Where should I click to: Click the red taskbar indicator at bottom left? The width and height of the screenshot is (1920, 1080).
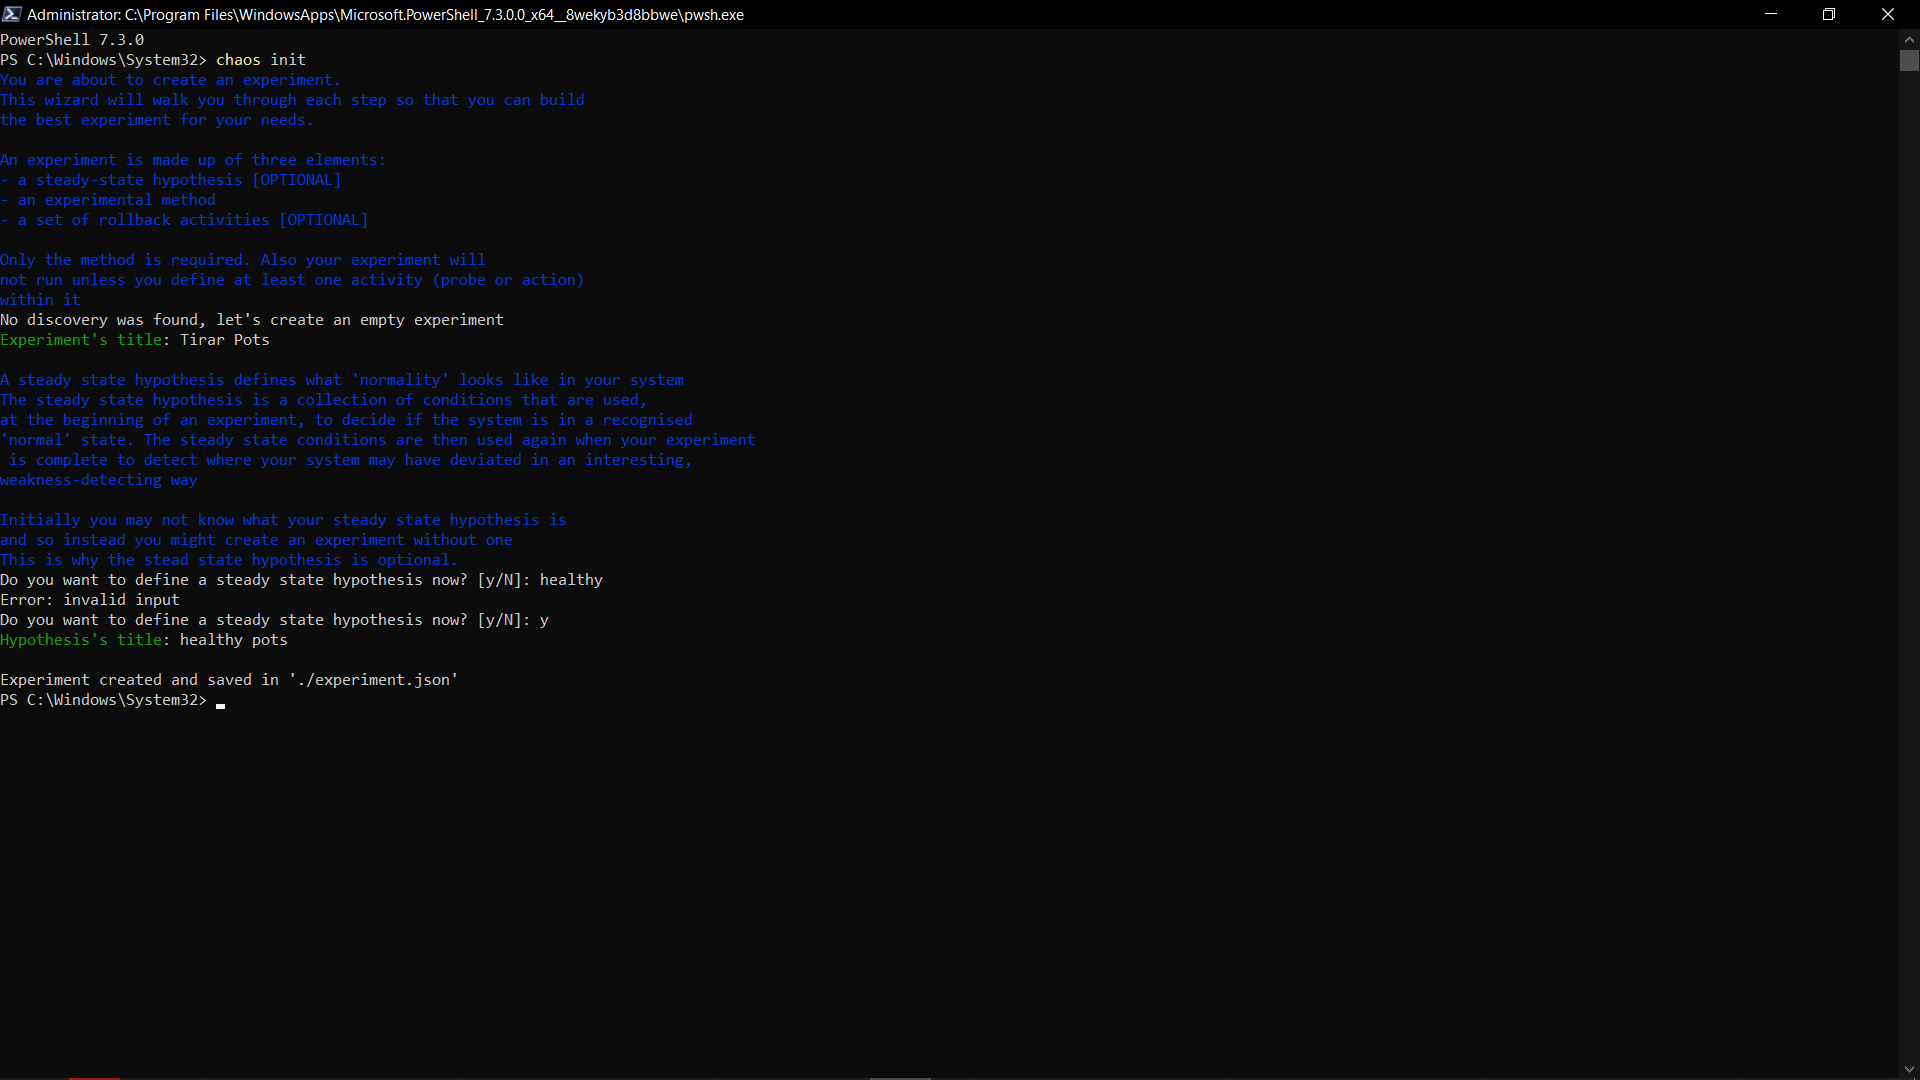[95, 1078]
